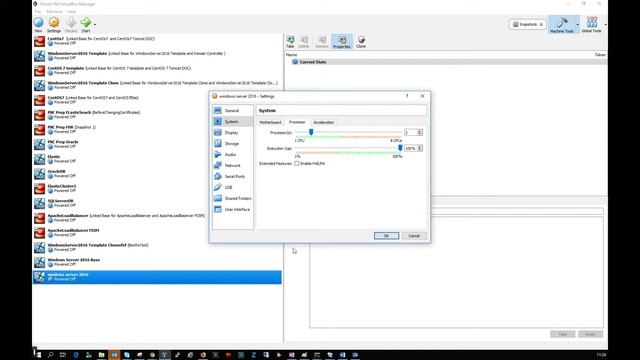The height and width of the screenshot is (360, 640).
Task: Open Windows search on the taskbar
Action: tap(51, 355)
